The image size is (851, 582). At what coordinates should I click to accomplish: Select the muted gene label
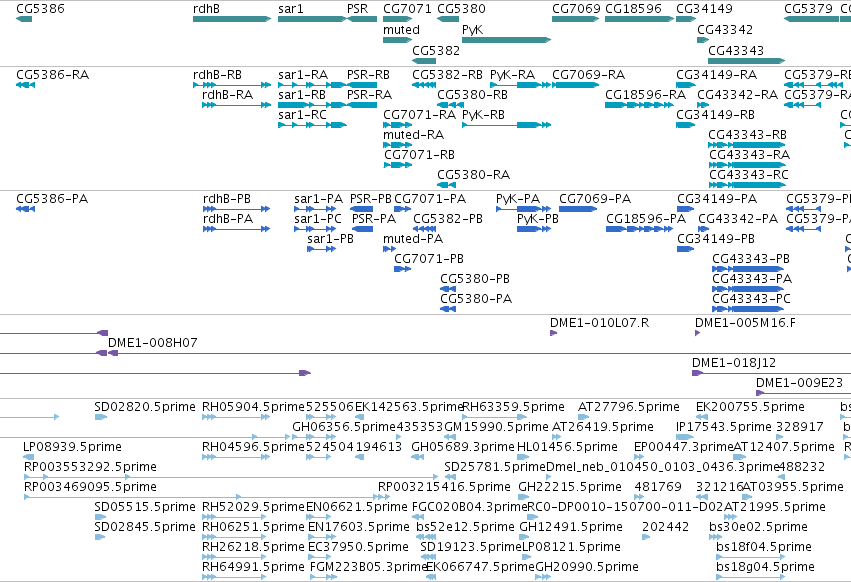pyautogui.click(x=401, y=29)
